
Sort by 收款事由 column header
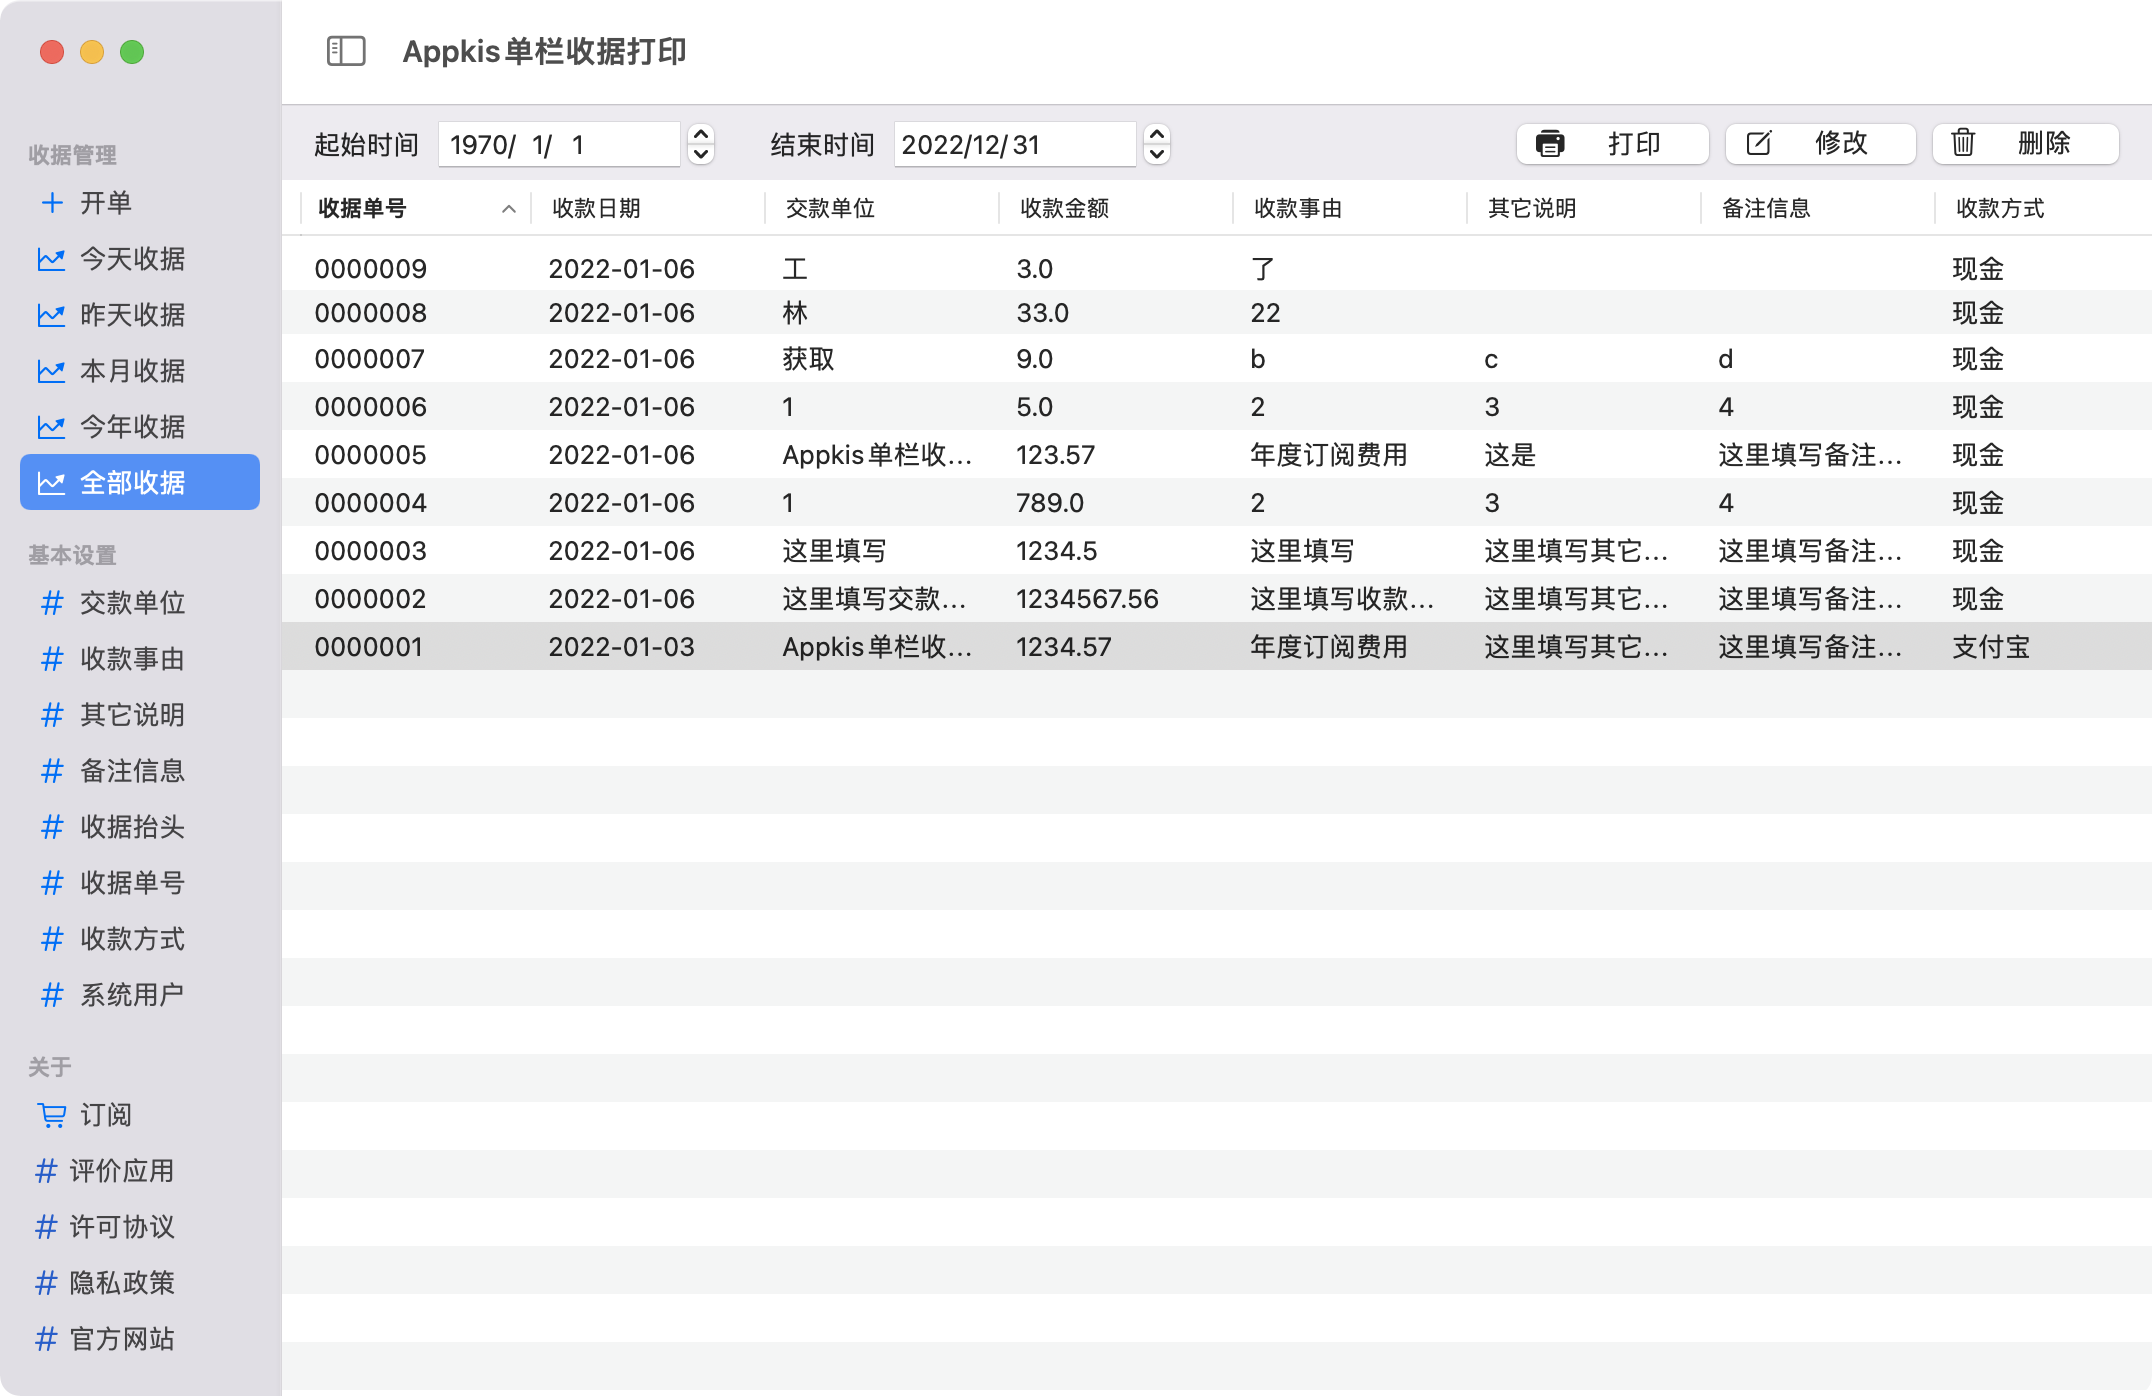1350,208
